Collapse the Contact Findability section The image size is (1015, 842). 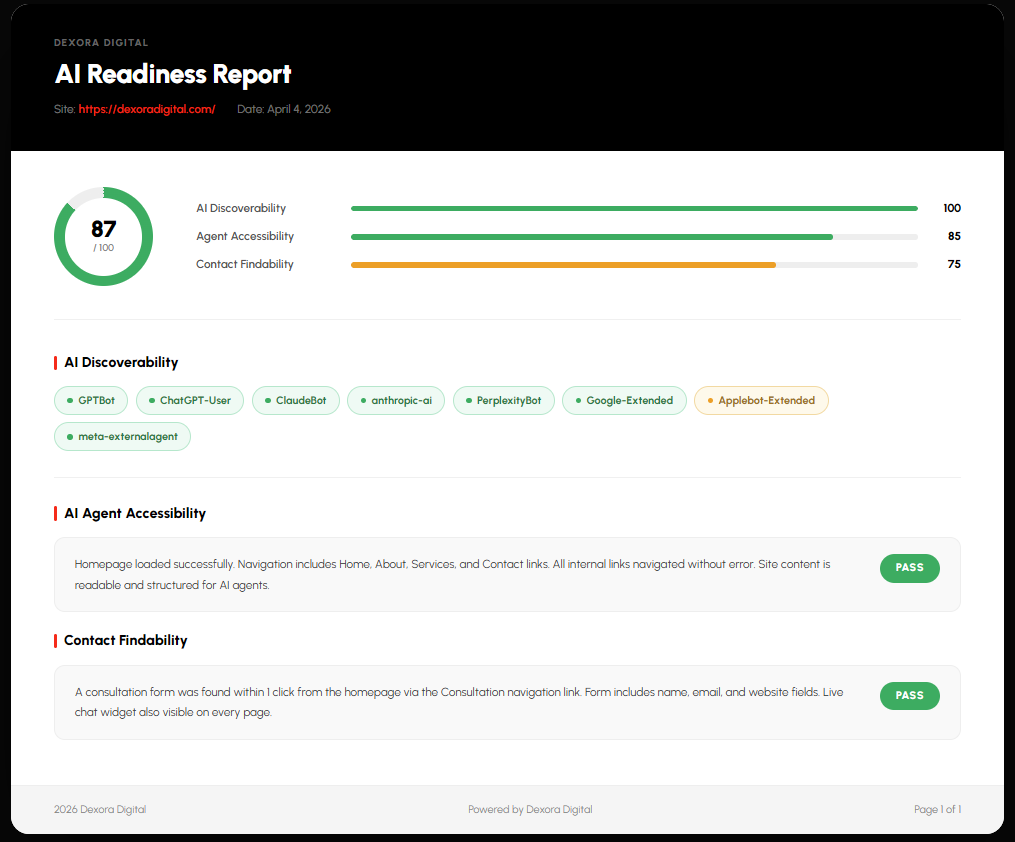pyautogui.click(x=125, y=640)
